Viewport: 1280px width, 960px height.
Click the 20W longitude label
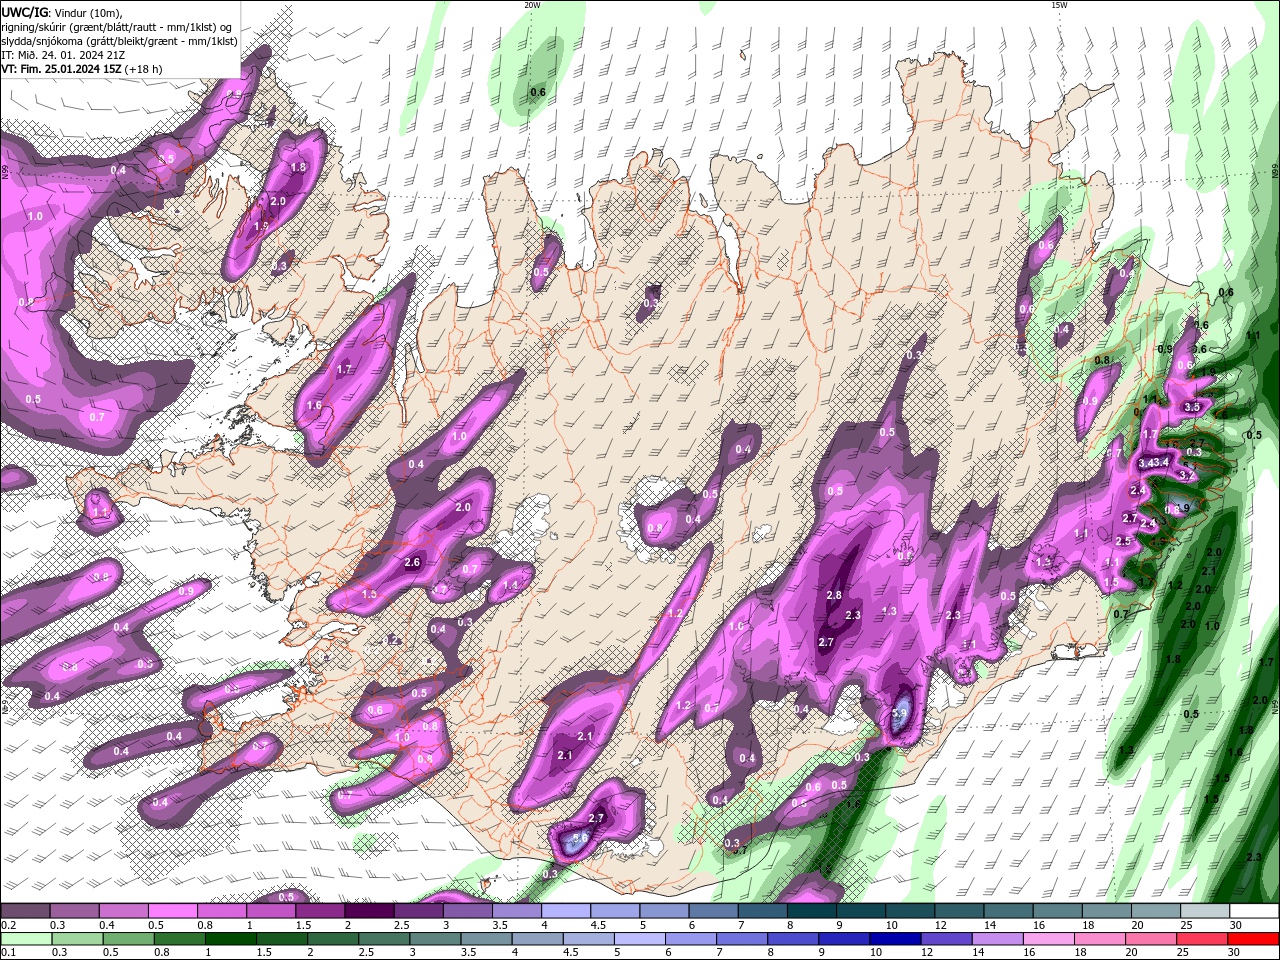532,5
